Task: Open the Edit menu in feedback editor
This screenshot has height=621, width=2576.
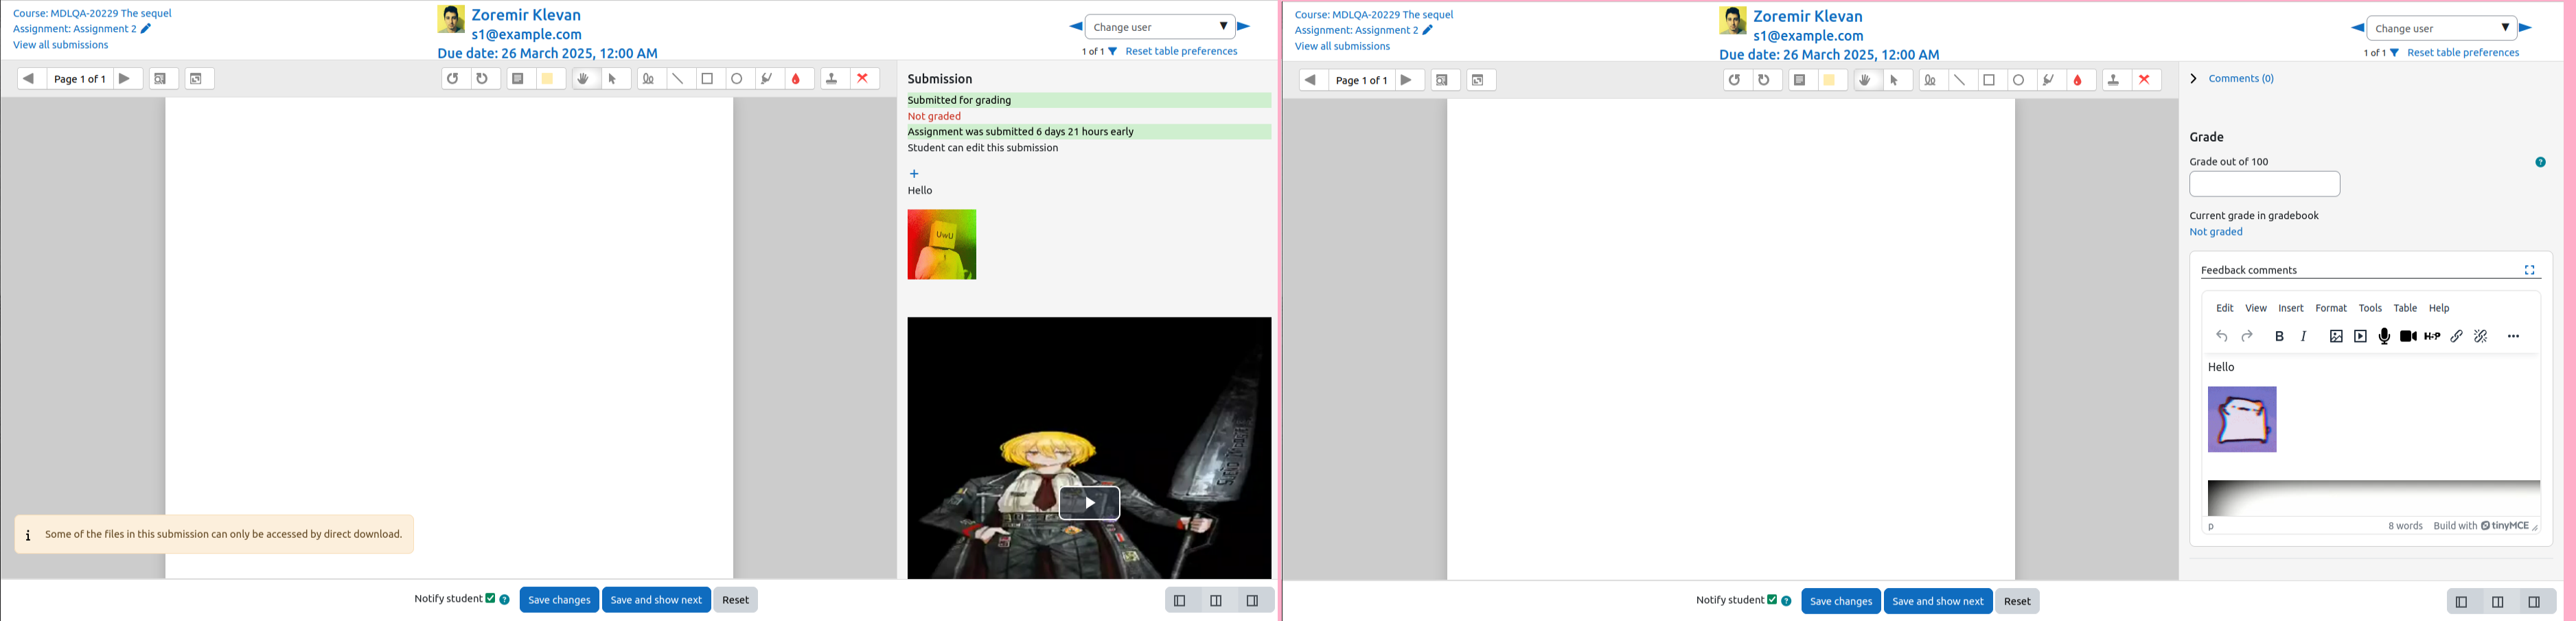Action: click(2225, 308)
